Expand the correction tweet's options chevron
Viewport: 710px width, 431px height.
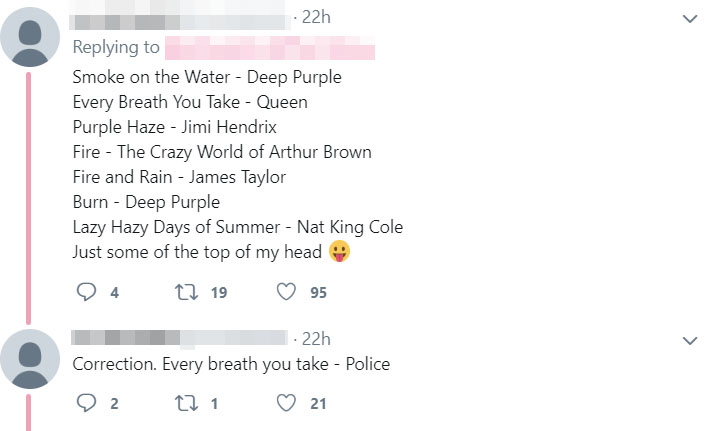[x=688, y=341]
